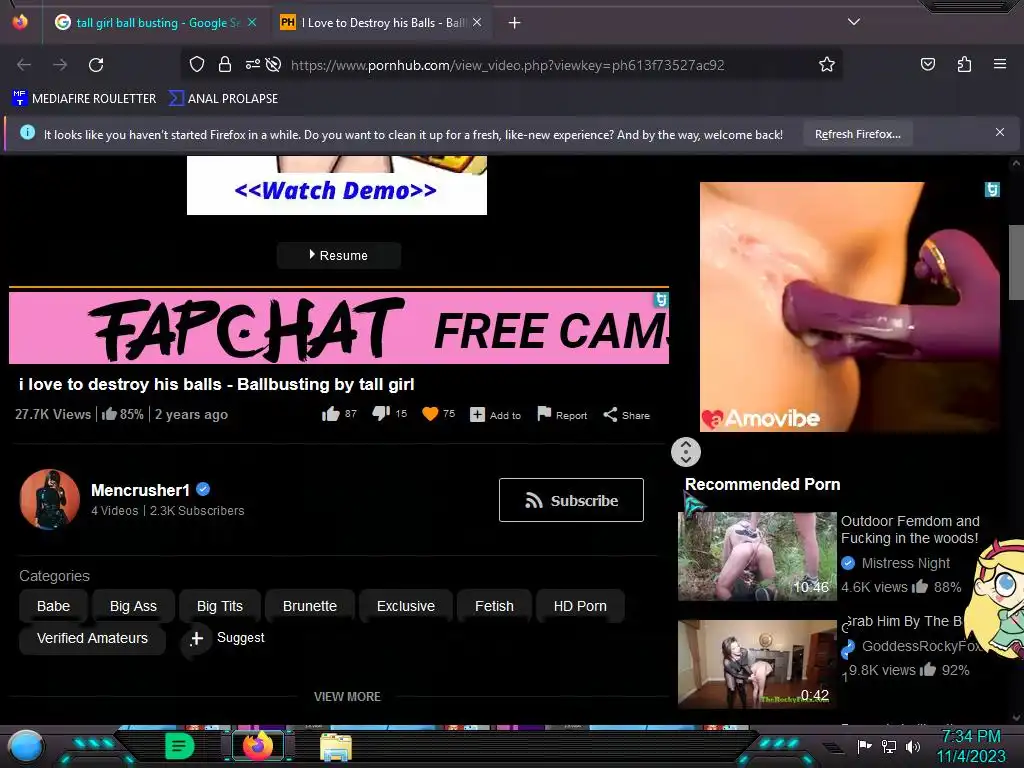This screenshot has width=1024, height=768.
Task: Click the Action Center flag tray icon
Action: (x=865, y=746)
